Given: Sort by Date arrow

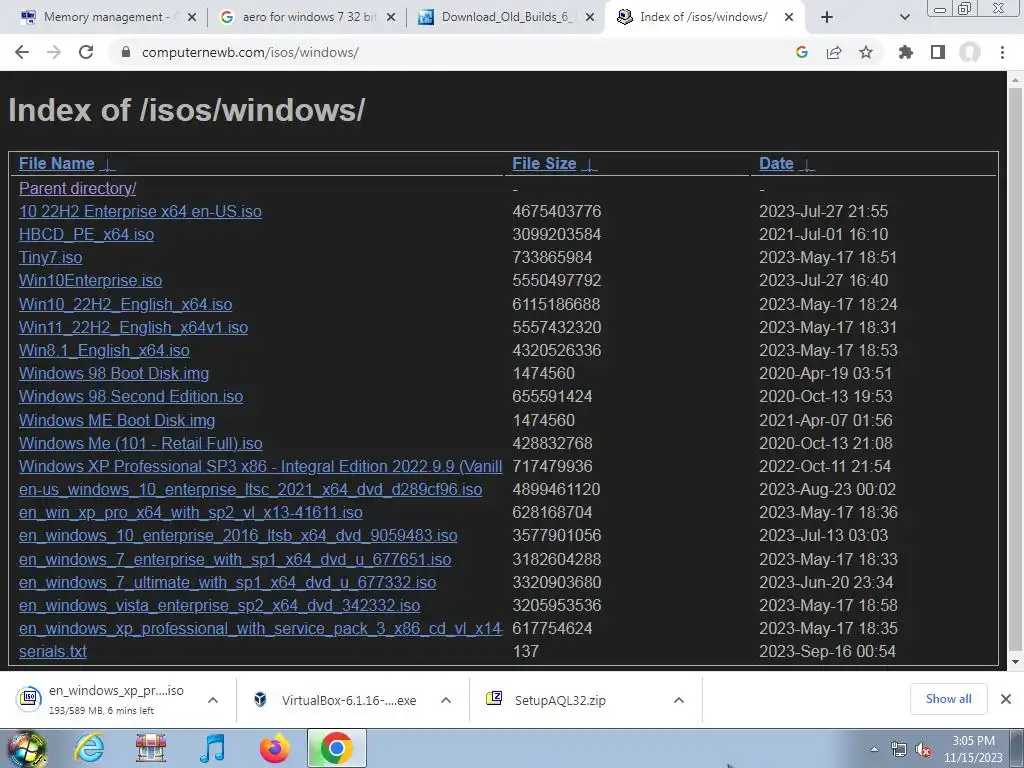Looking at the screenshot, I should pyautogui.click(x=807, y=165).
